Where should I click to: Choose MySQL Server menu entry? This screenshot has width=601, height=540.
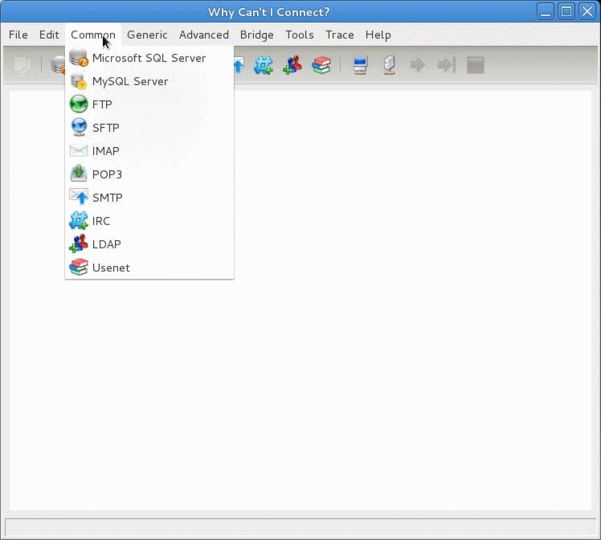(149, 81)
